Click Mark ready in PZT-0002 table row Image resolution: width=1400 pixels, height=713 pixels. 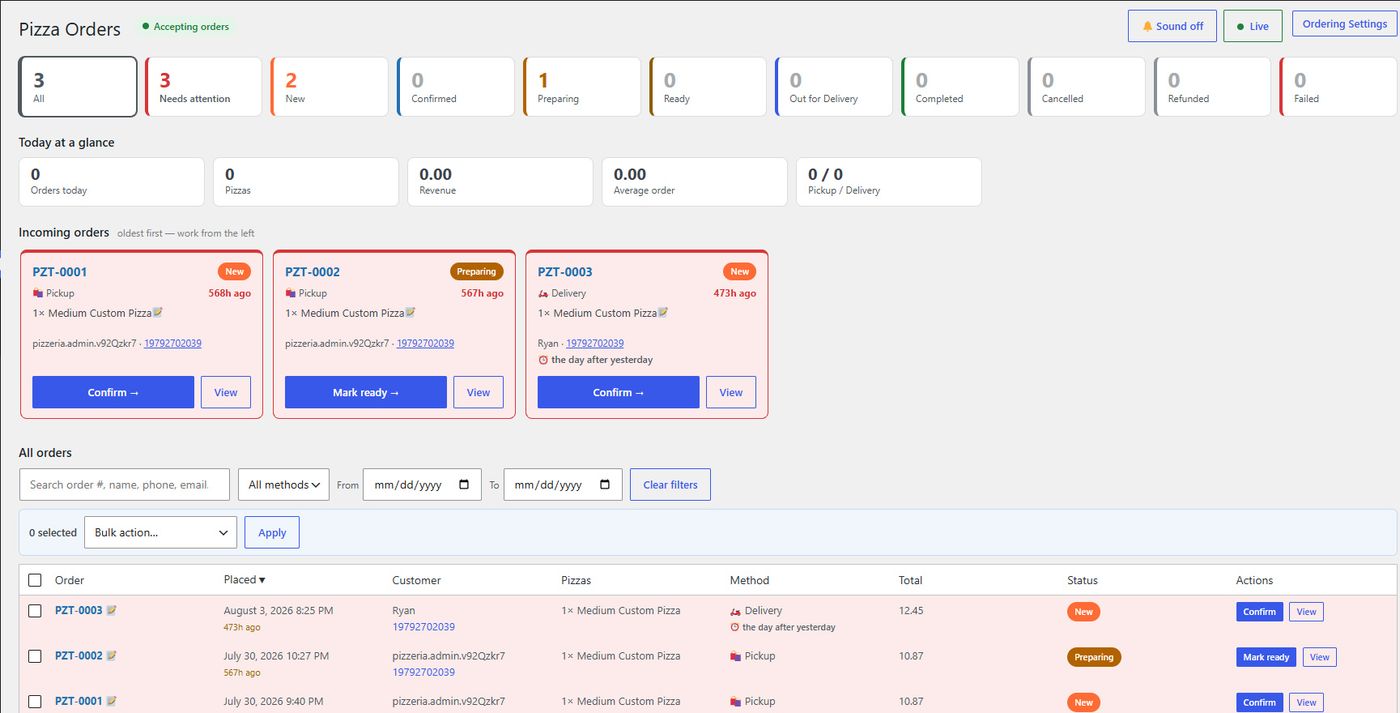click(x=1266, y=657)
